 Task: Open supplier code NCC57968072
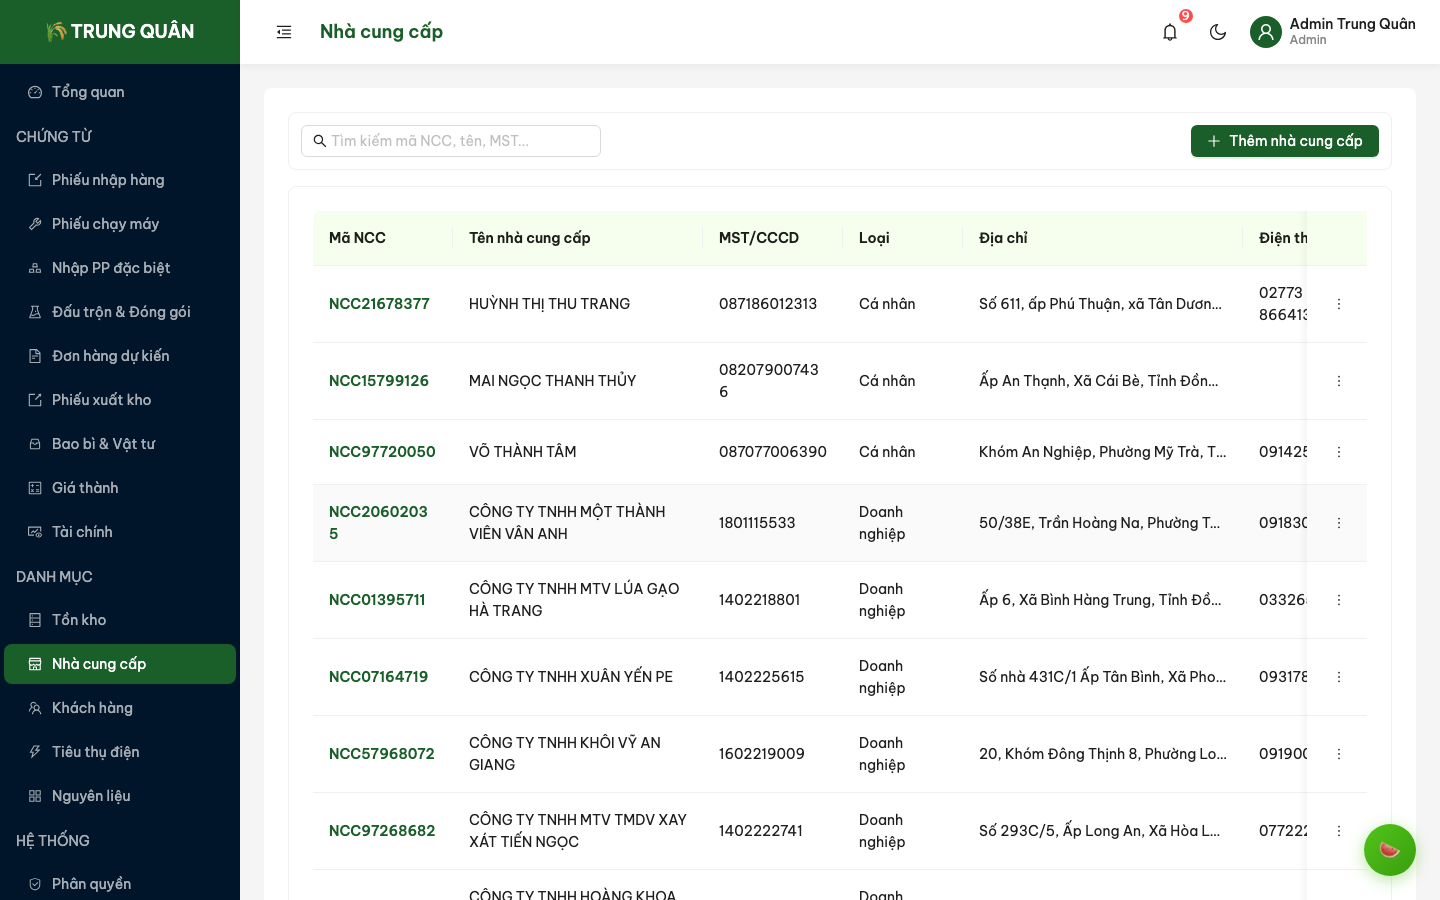coord(382,754)
